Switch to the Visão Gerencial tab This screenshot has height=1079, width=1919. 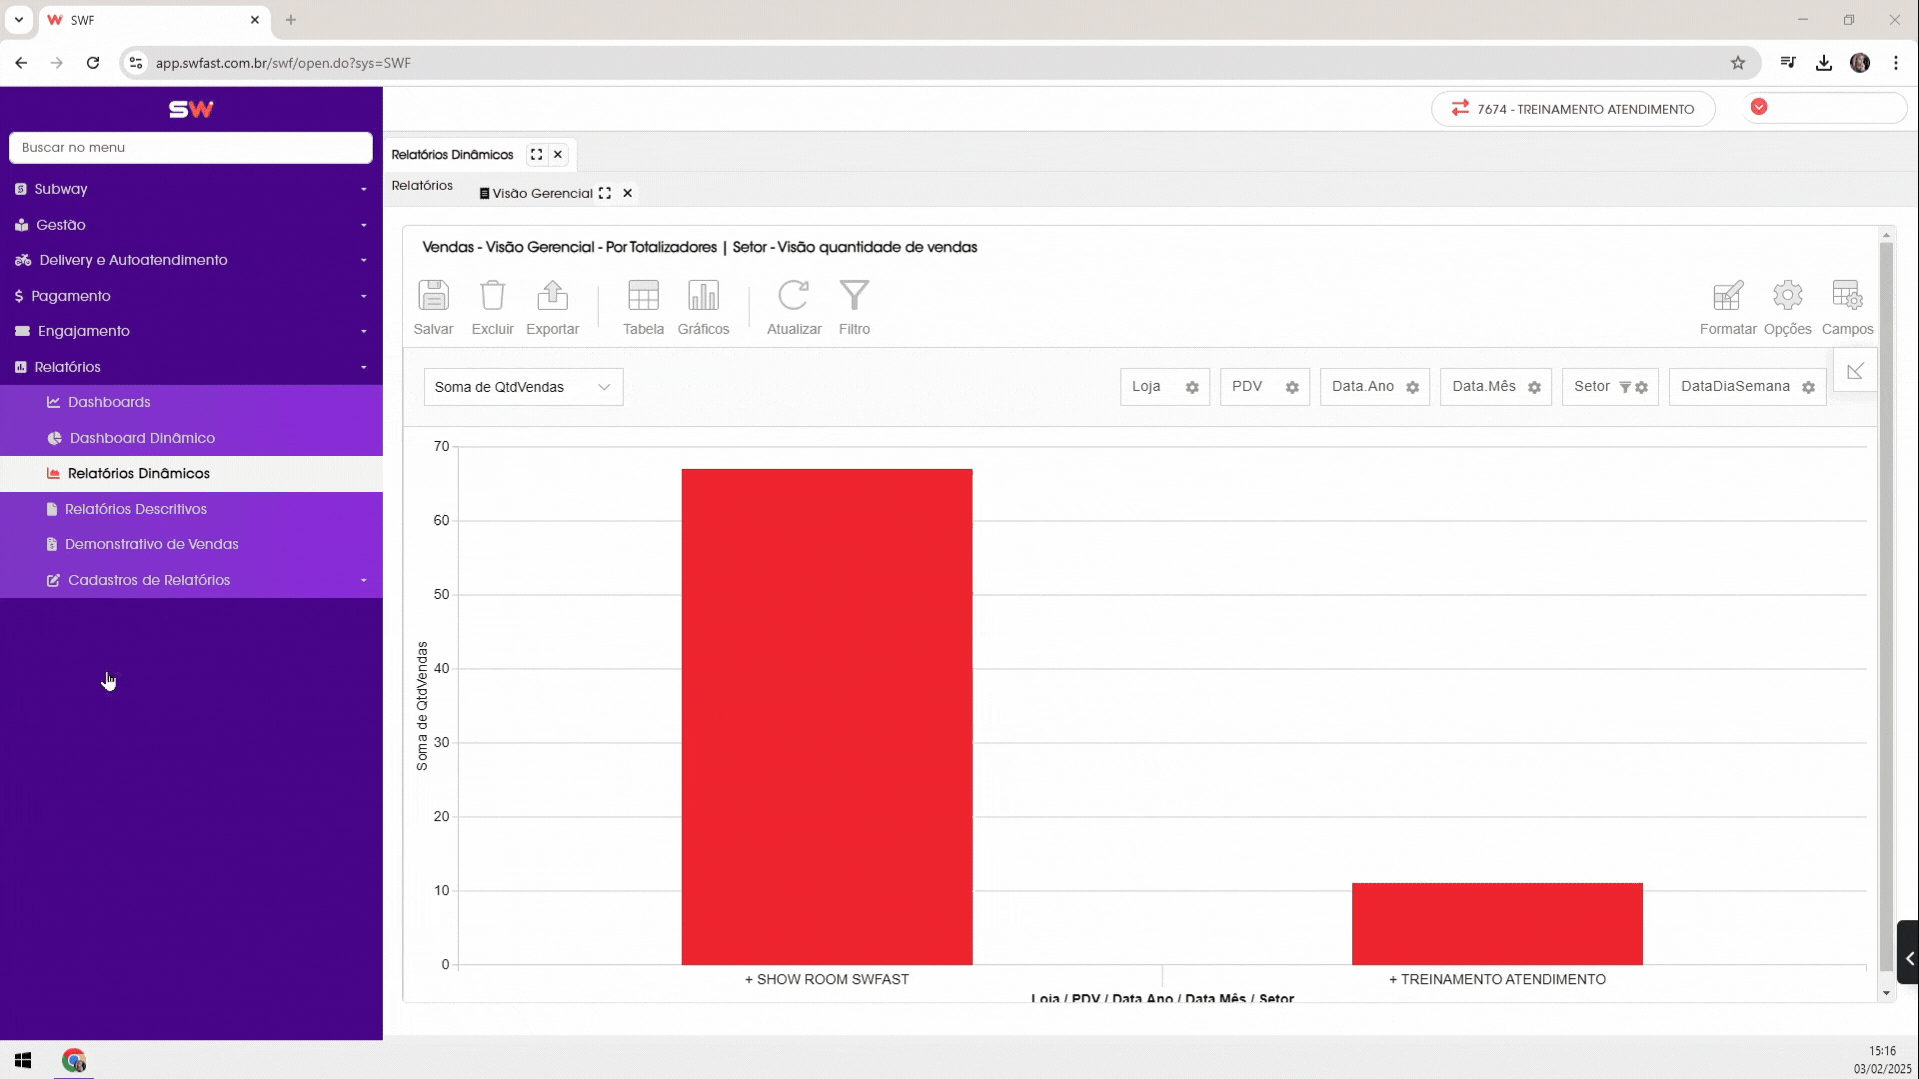[x=542, y=193]
